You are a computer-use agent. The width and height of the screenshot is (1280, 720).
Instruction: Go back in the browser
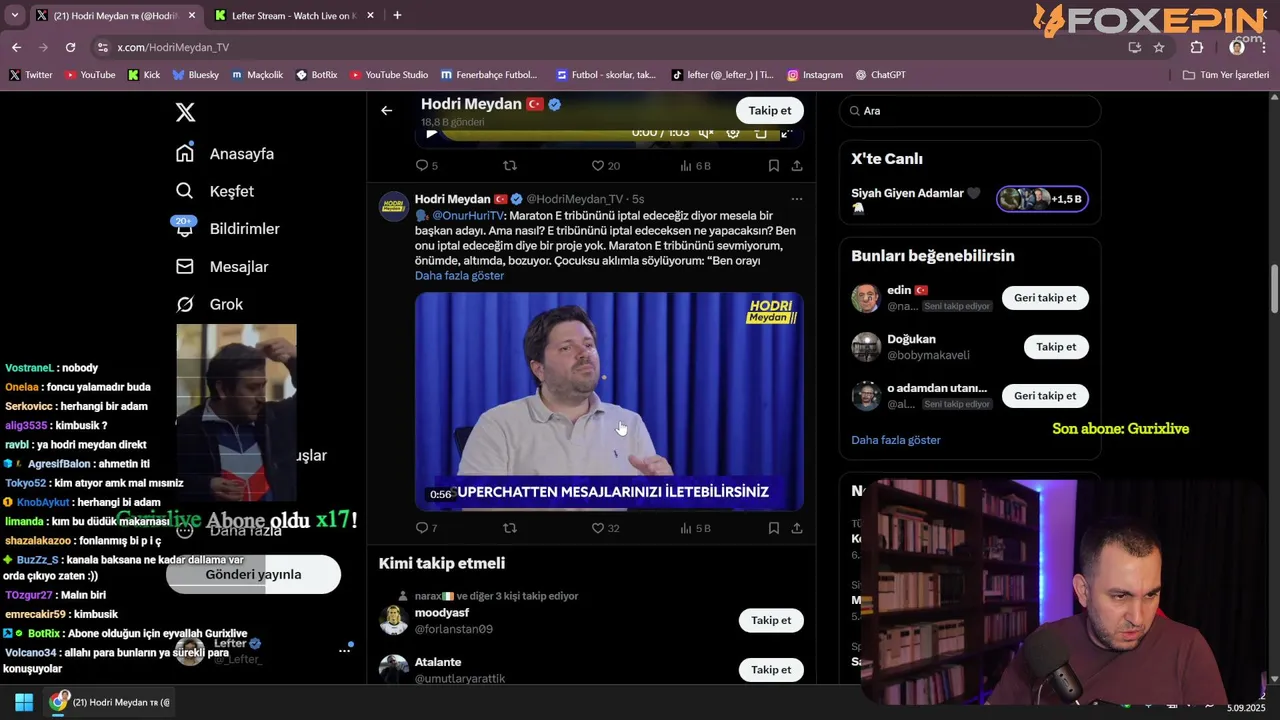click(16, 47)
